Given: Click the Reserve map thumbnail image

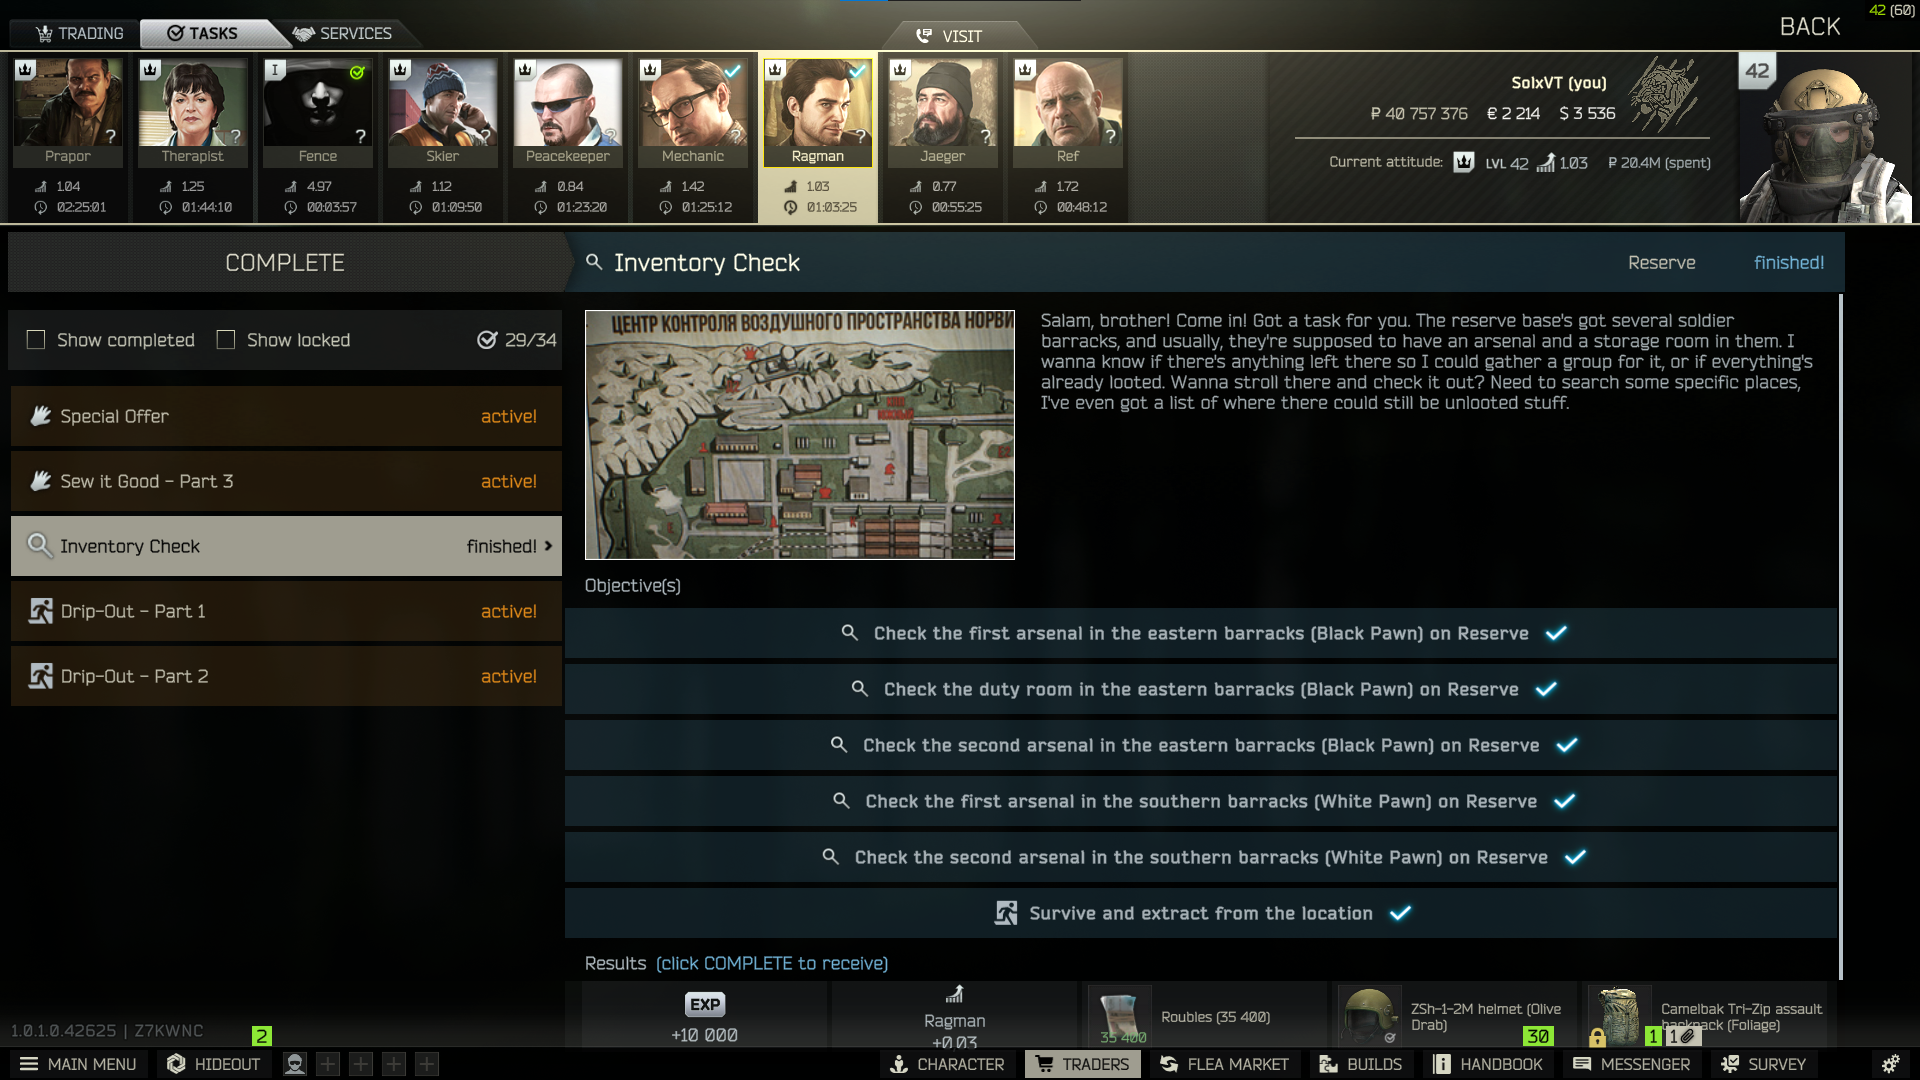Looking at the screenshot, I should pos(800,435).
